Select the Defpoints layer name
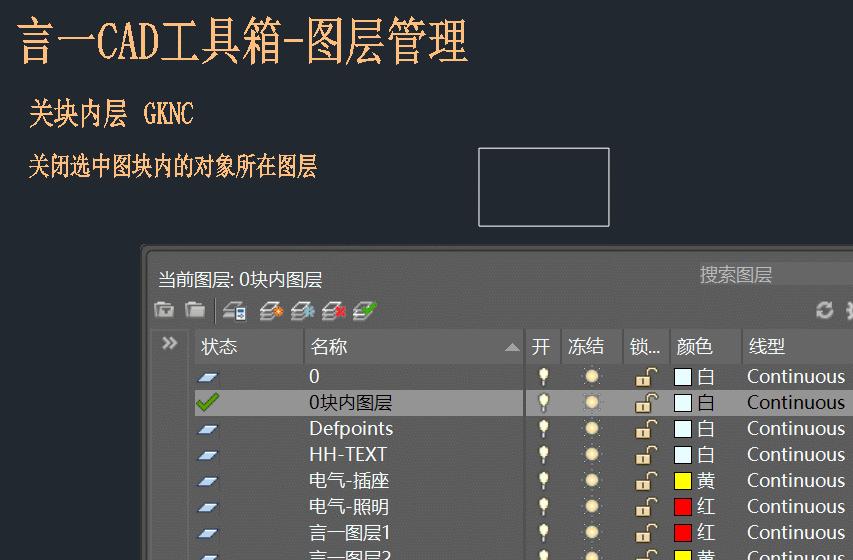The width and height of the screenshot is (853, 560). [x=351, y=429]
